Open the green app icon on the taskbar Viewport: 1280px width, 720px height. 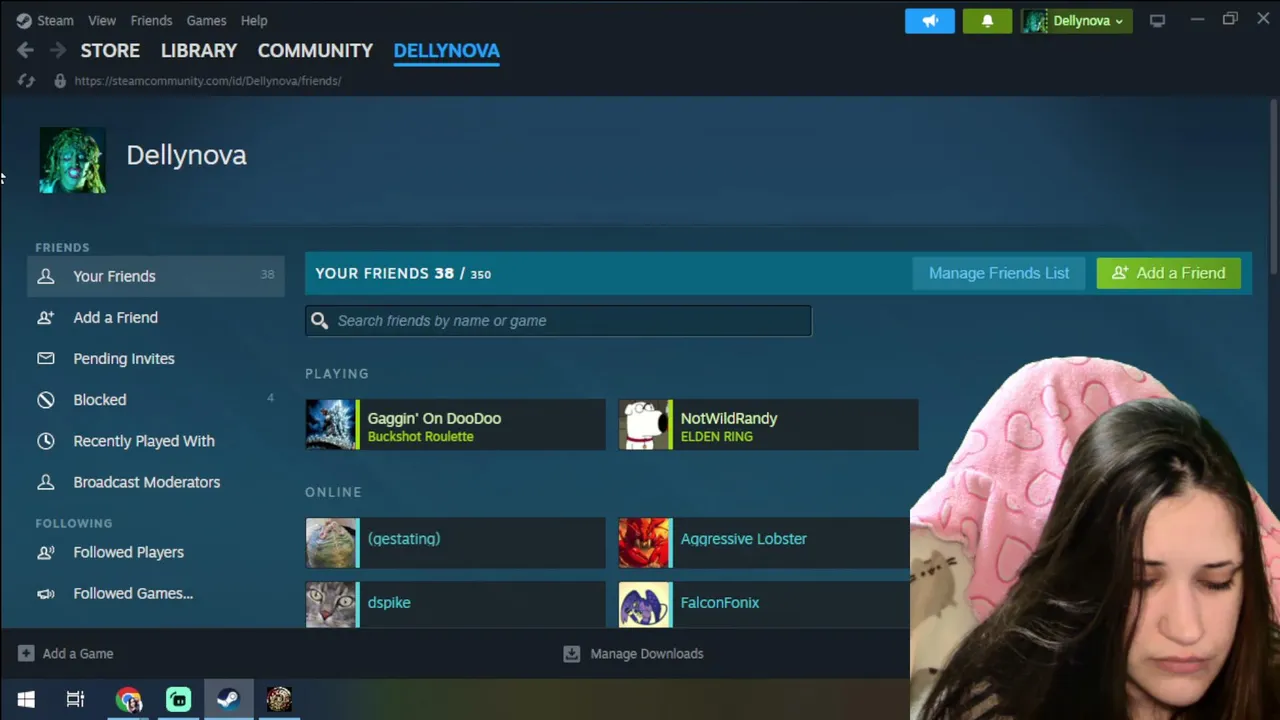[x=178, y=699]
